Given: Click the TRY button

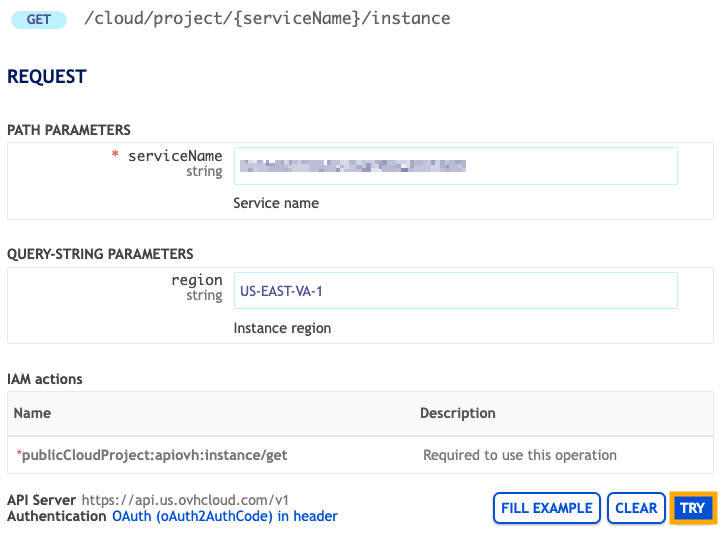Looking at the screenshot, I should (693, 508).
